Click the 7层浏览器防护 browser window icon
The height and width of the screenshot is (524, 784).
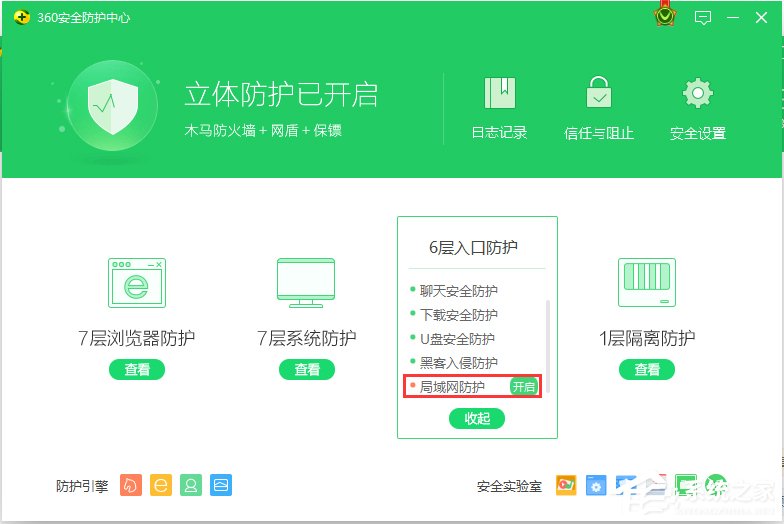click(137, 283)
